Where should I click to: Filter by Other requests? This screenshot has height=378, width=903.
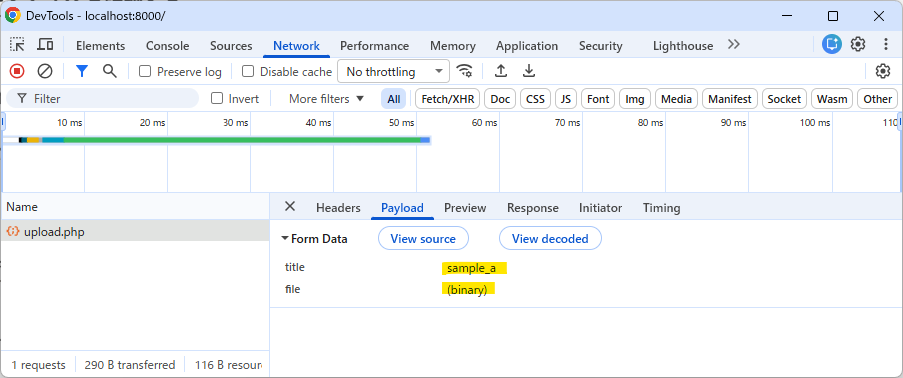(877, 99)
